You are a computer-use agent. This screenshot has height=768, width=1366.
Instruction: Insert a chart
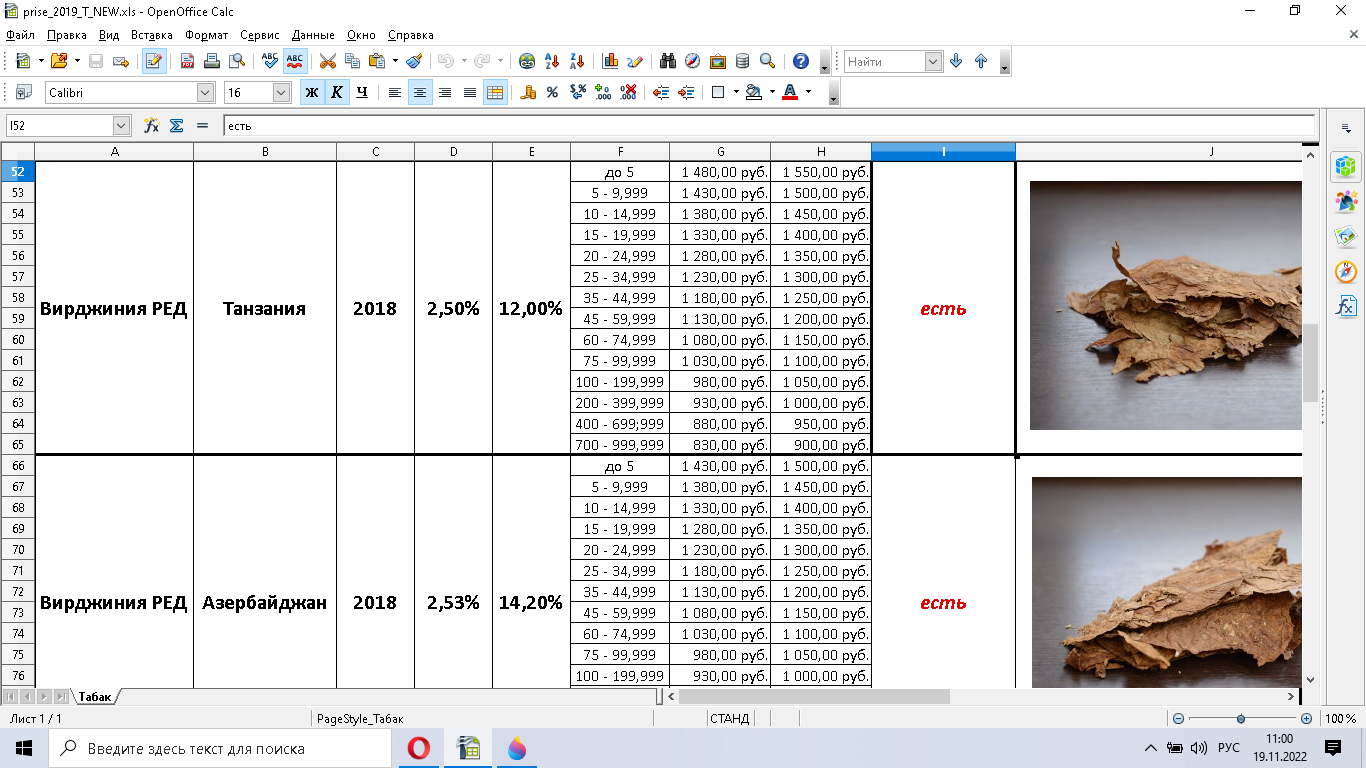click(x=610, y=61)
